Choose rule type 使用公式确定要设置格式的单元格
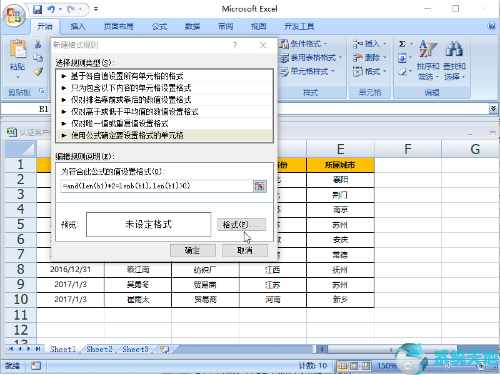The width and height of the screenshot is (500, 375). 165,135
